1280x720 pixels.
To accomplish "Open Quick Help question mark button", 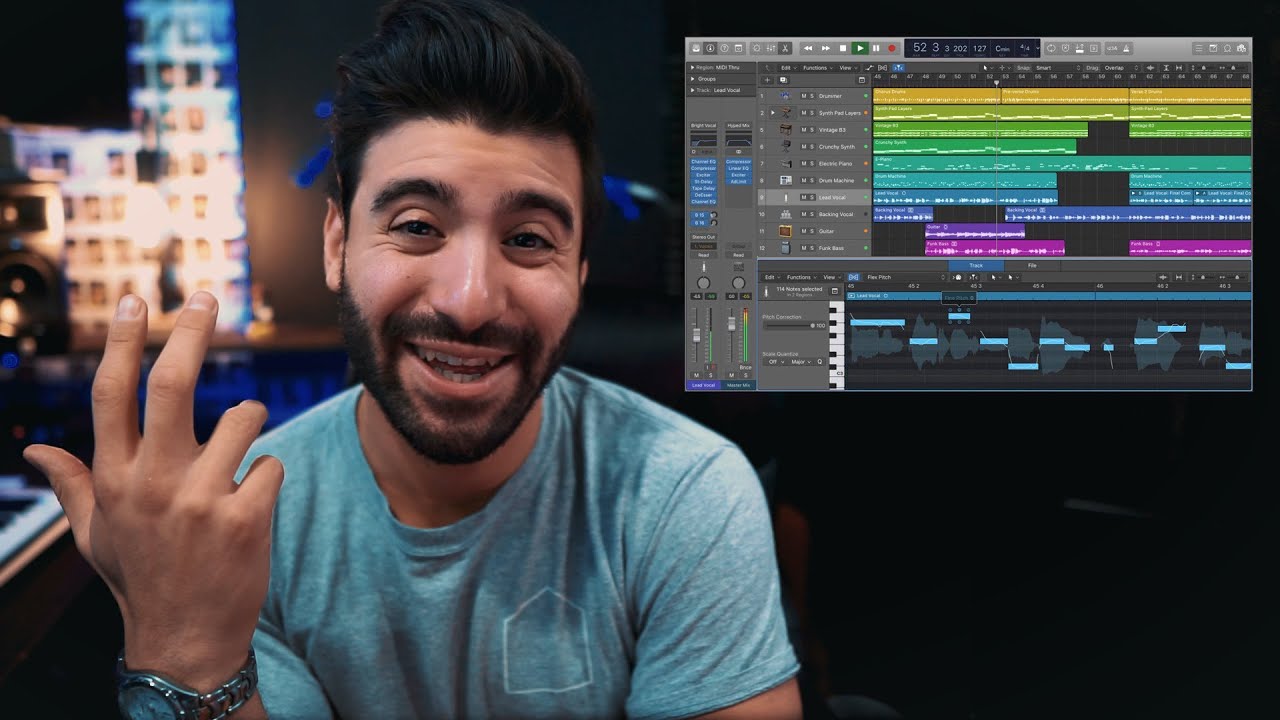I will tap(724, 48).
